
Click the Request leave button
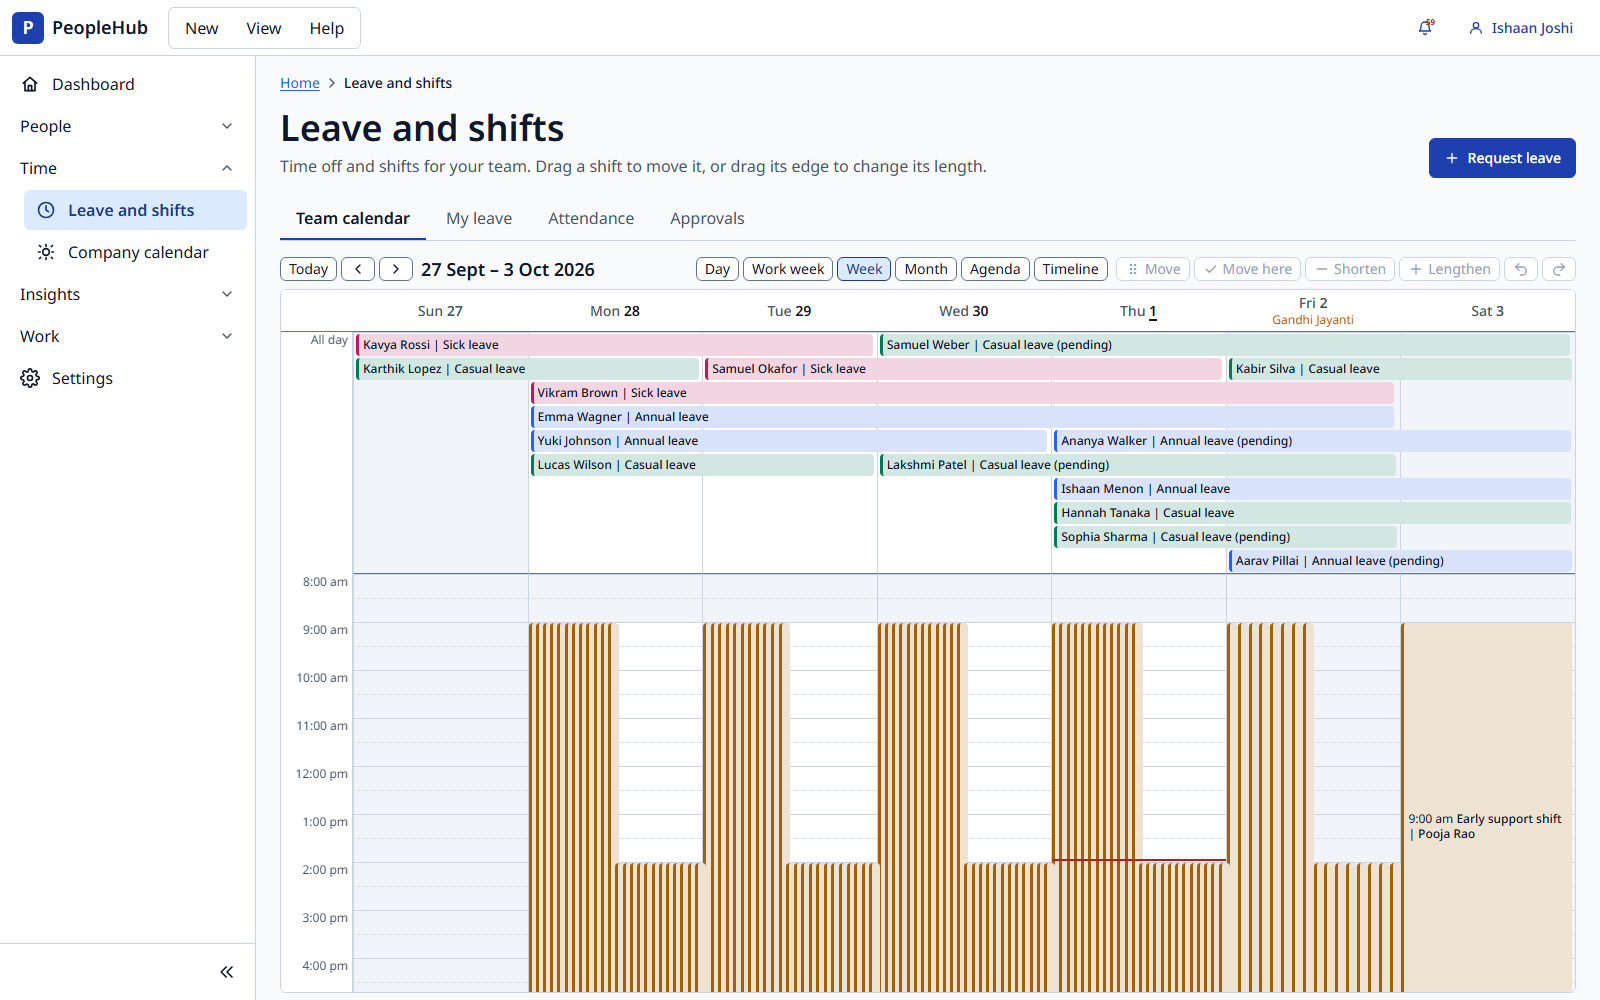tap(1502, 158)
